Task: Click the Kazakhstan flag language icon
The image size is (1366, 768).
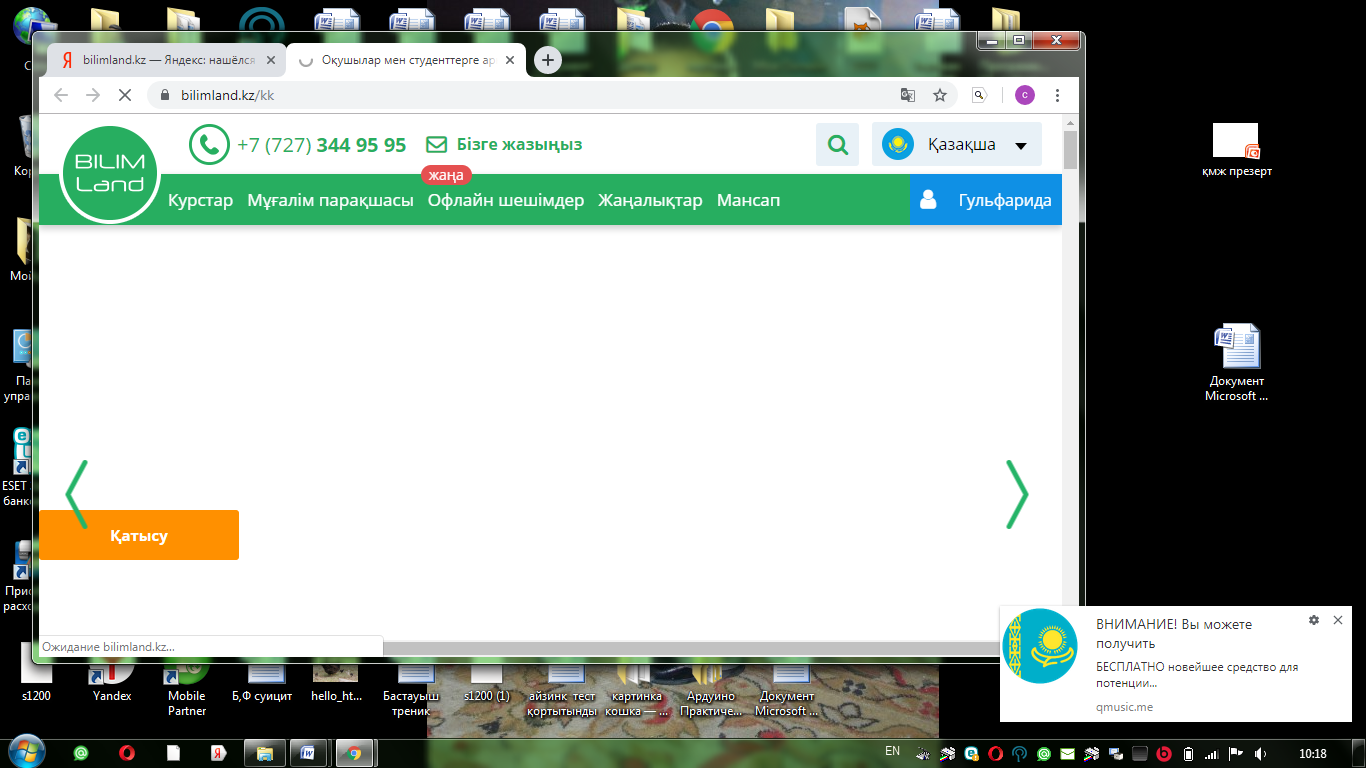Action: tap(897, 144)
